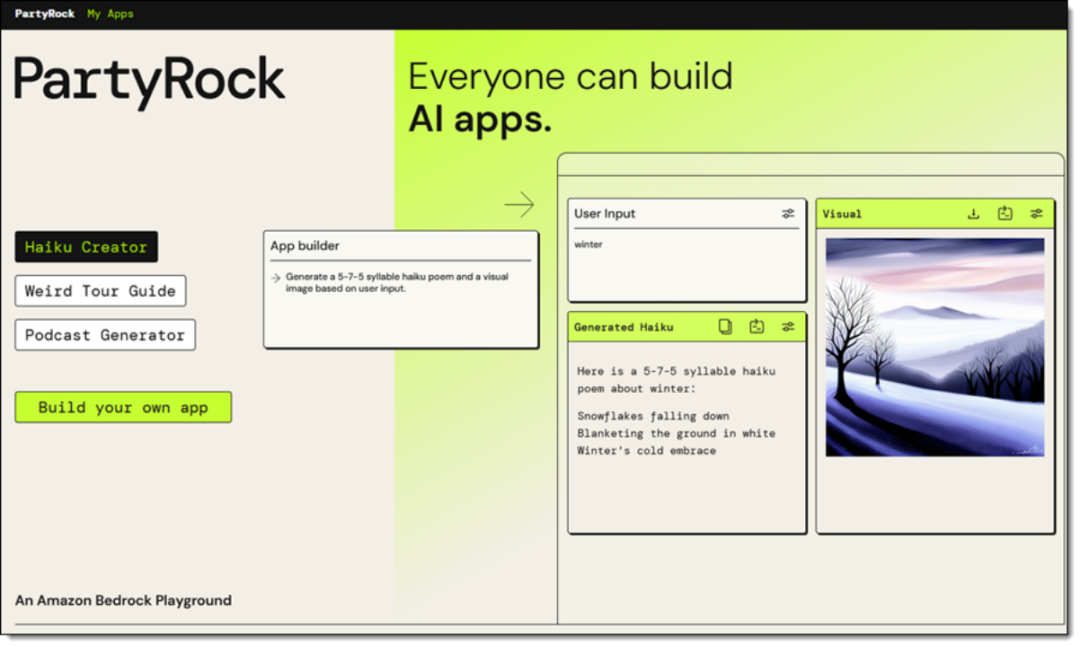
Task: Copy the Generated Haiku text icon
Action: coord(725,327)
